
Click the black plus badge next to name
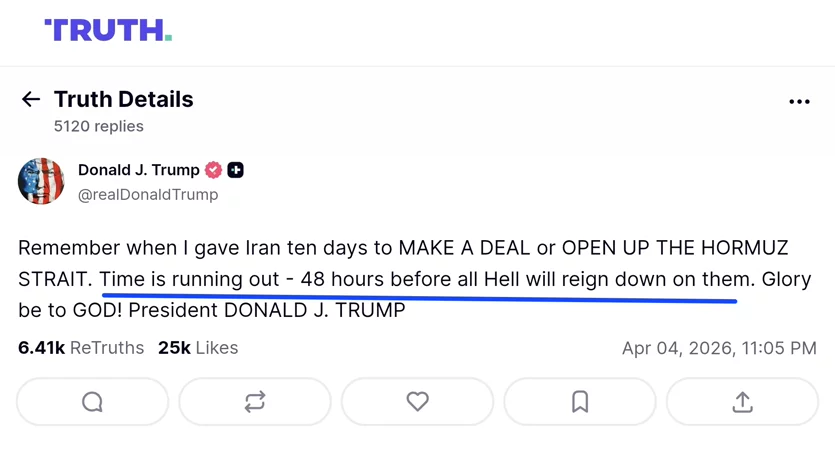click(235, 170)
